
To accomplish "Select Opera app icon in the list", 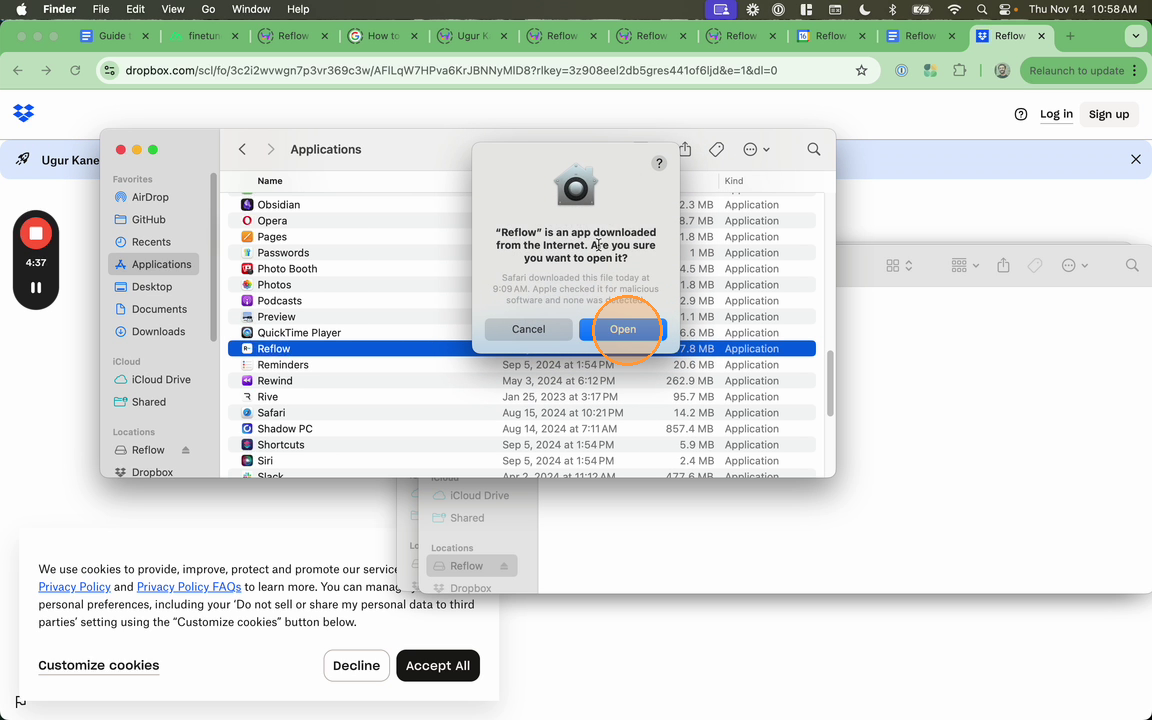I will (x=247, y=220).
